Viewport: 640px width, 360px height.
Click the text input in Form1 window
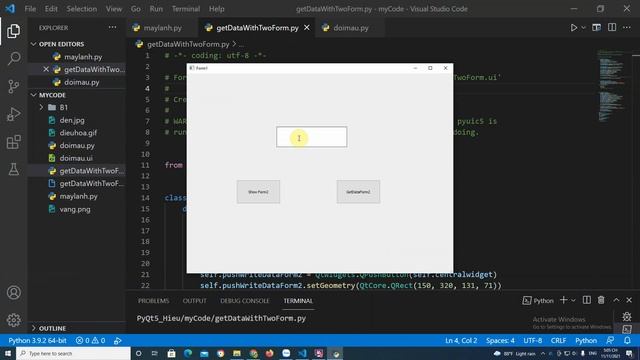(311, 137)
